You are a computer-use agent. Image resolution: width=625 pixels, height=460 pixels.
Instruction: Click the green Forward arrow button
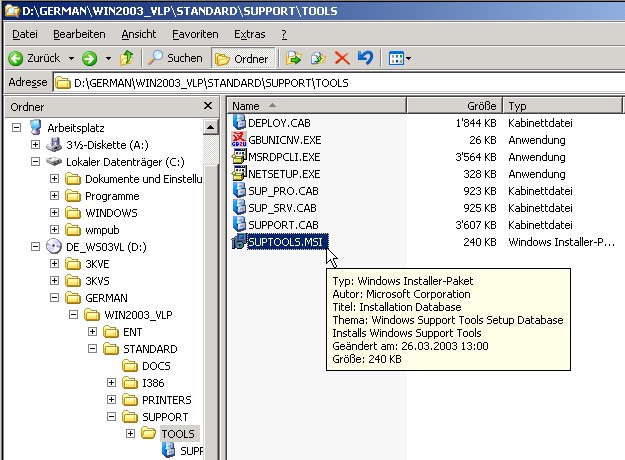click(89, 59)
